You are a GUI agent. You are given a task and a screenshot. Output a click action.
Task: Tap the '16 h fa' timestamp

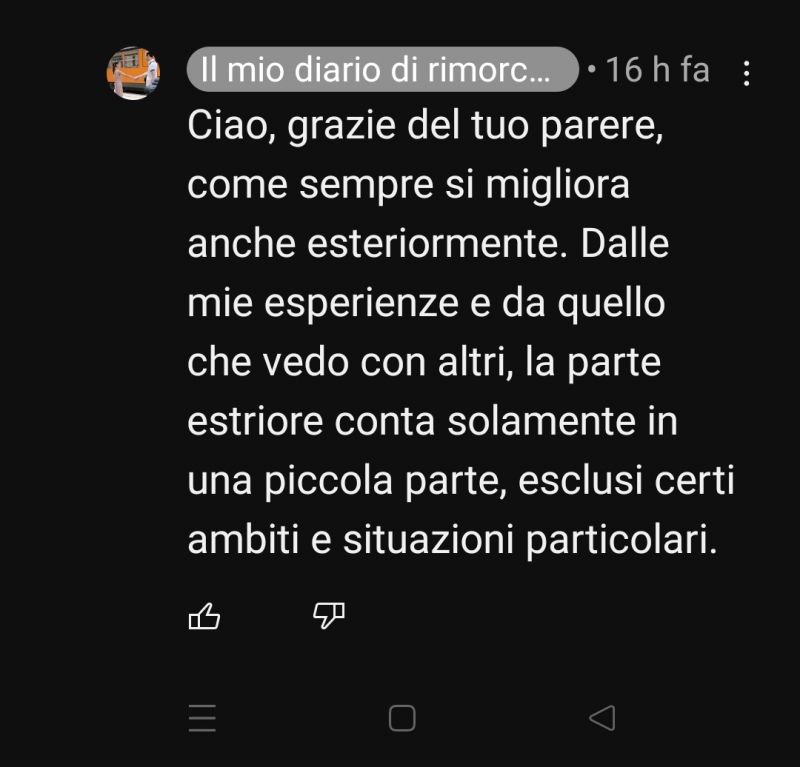(658, 69)
